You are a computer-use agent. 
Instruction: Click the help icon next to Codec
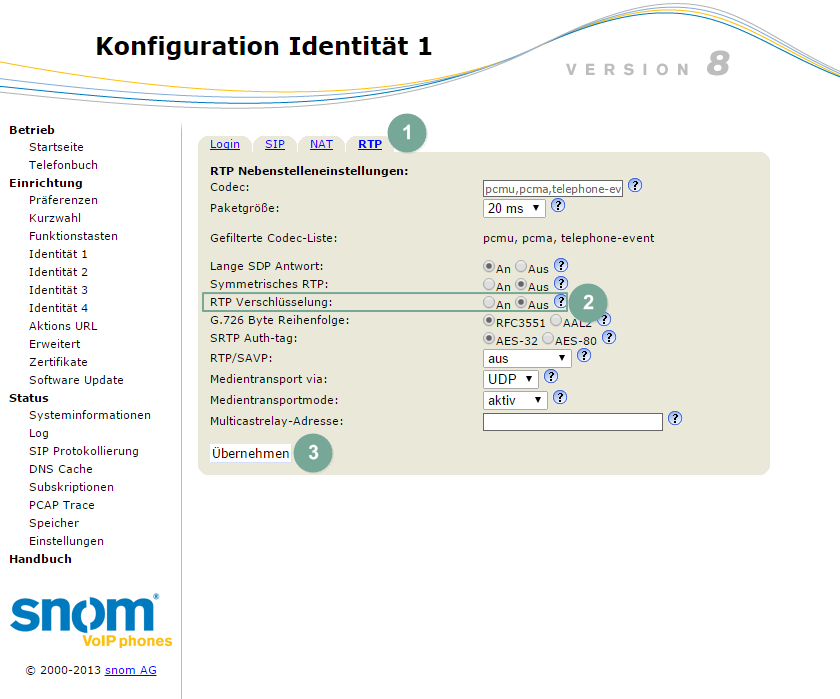[x=635, y=186]
